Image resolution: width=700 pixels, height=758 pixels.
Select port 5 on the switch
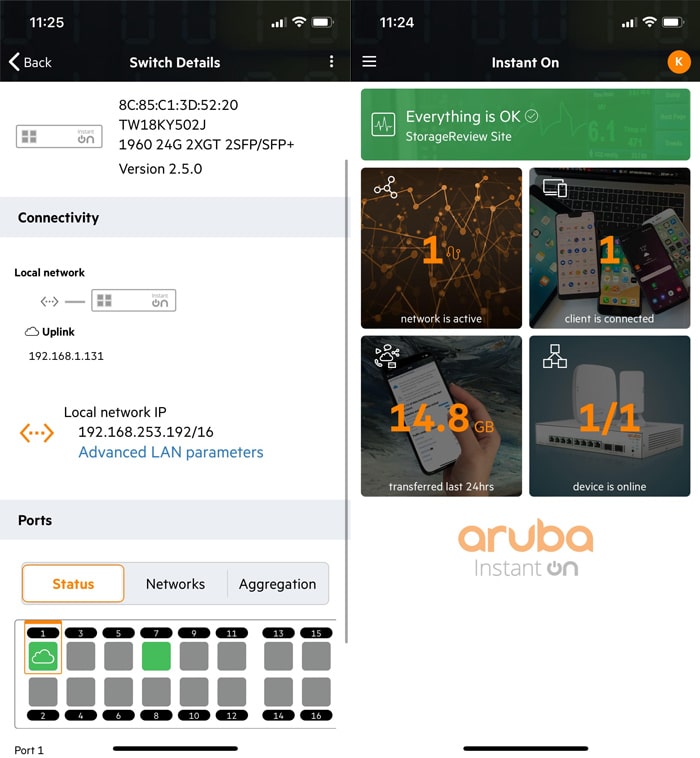point(118,656)
